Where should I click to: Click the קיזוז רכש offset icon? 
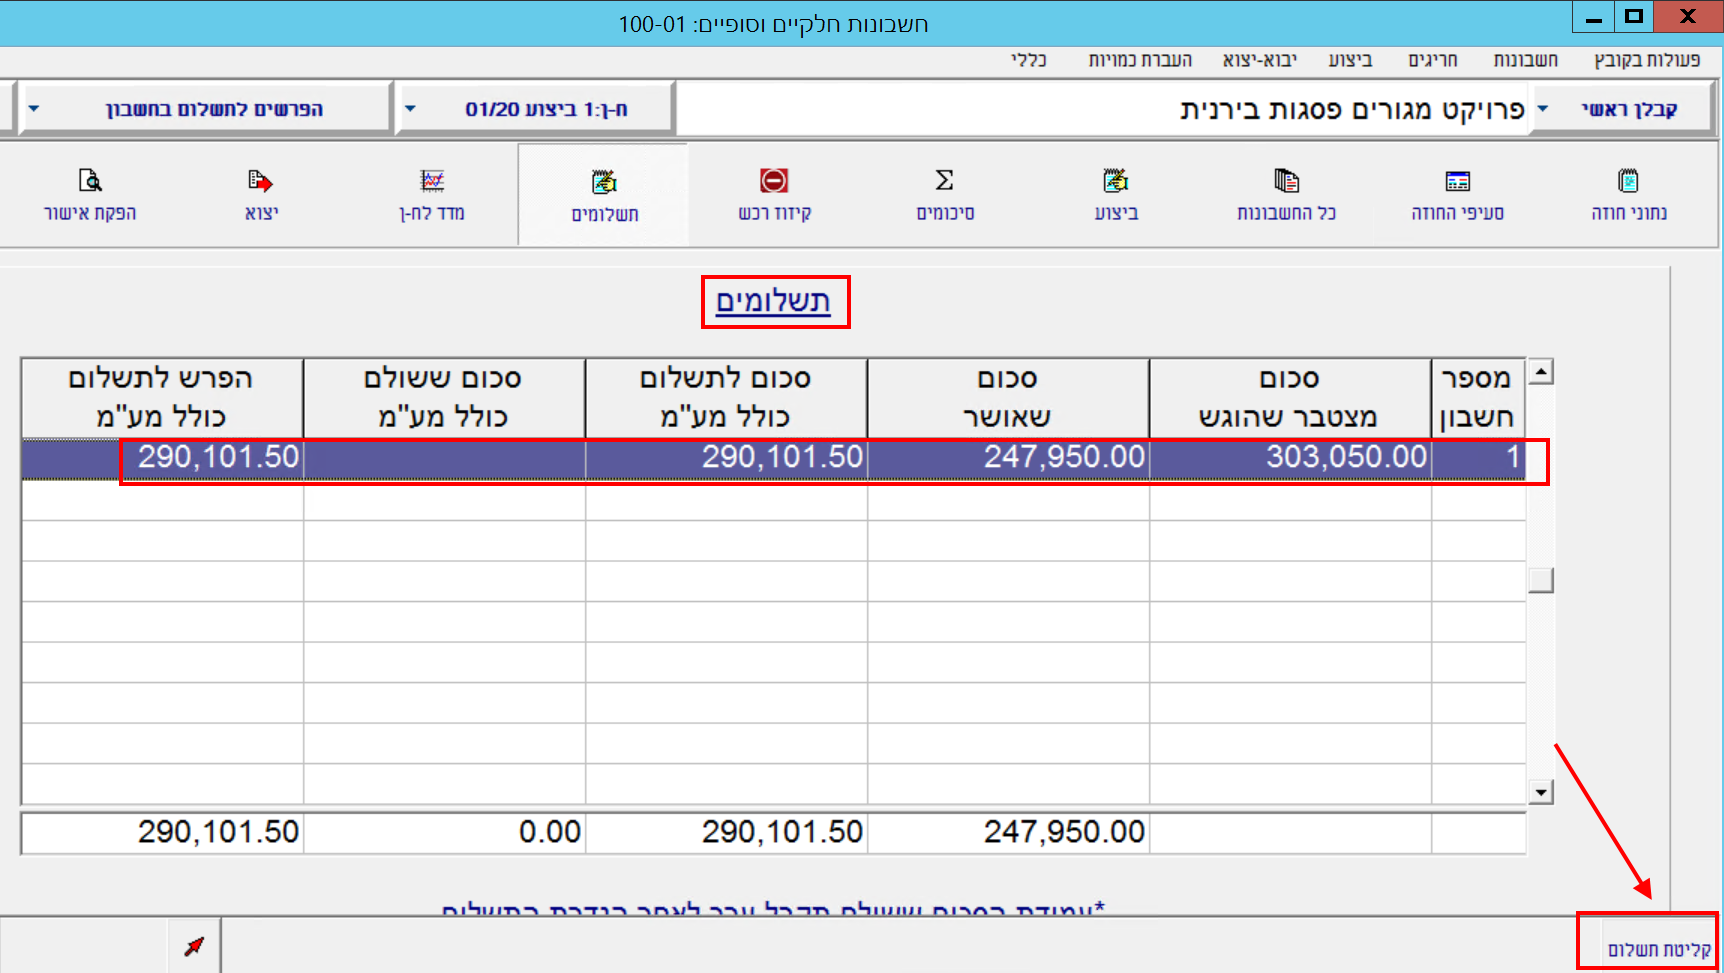[774, 182]
